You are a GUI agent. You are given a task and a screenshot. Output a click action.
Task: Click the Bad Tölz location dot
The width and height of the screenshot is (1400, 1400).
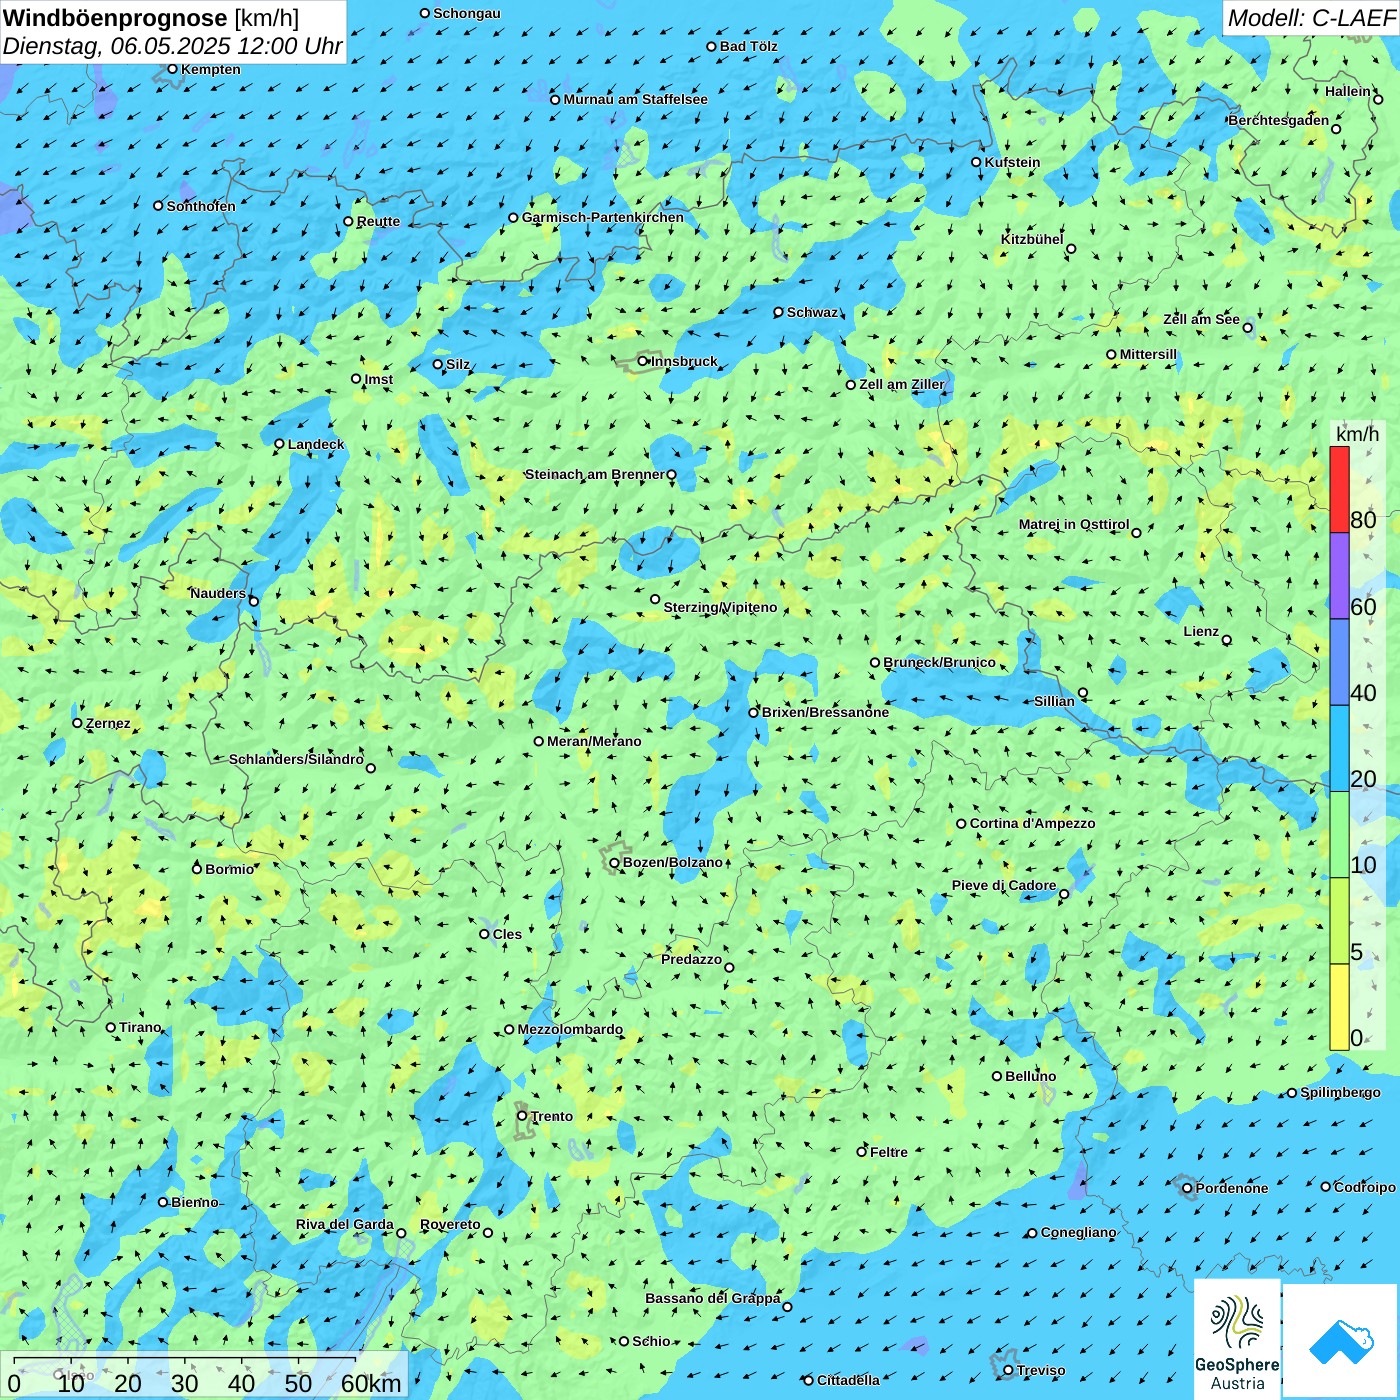pyautogui.click(x=712, y=46)
